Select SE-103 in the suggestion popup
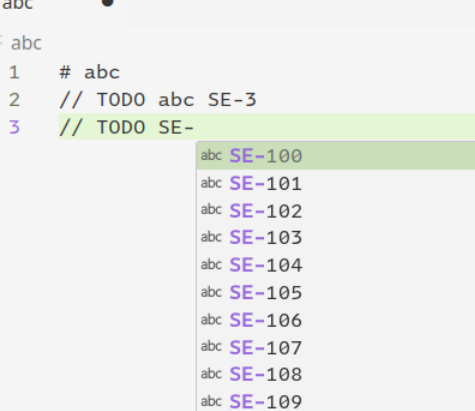Image resolution: width=475 pixels, height=411 pixels. pos(336,238)
